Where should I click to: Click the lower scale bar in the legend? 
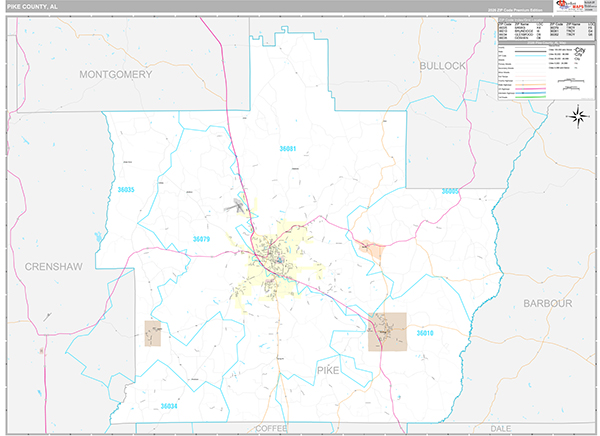571,88
